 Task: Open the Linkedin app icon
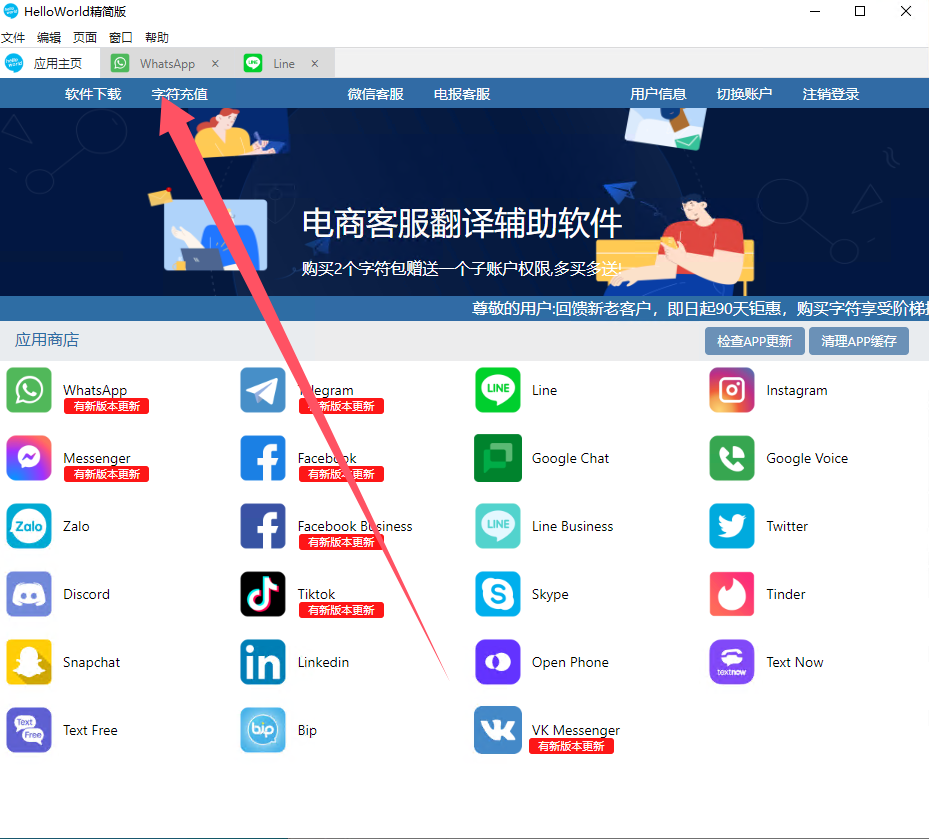tap(263, 662)
